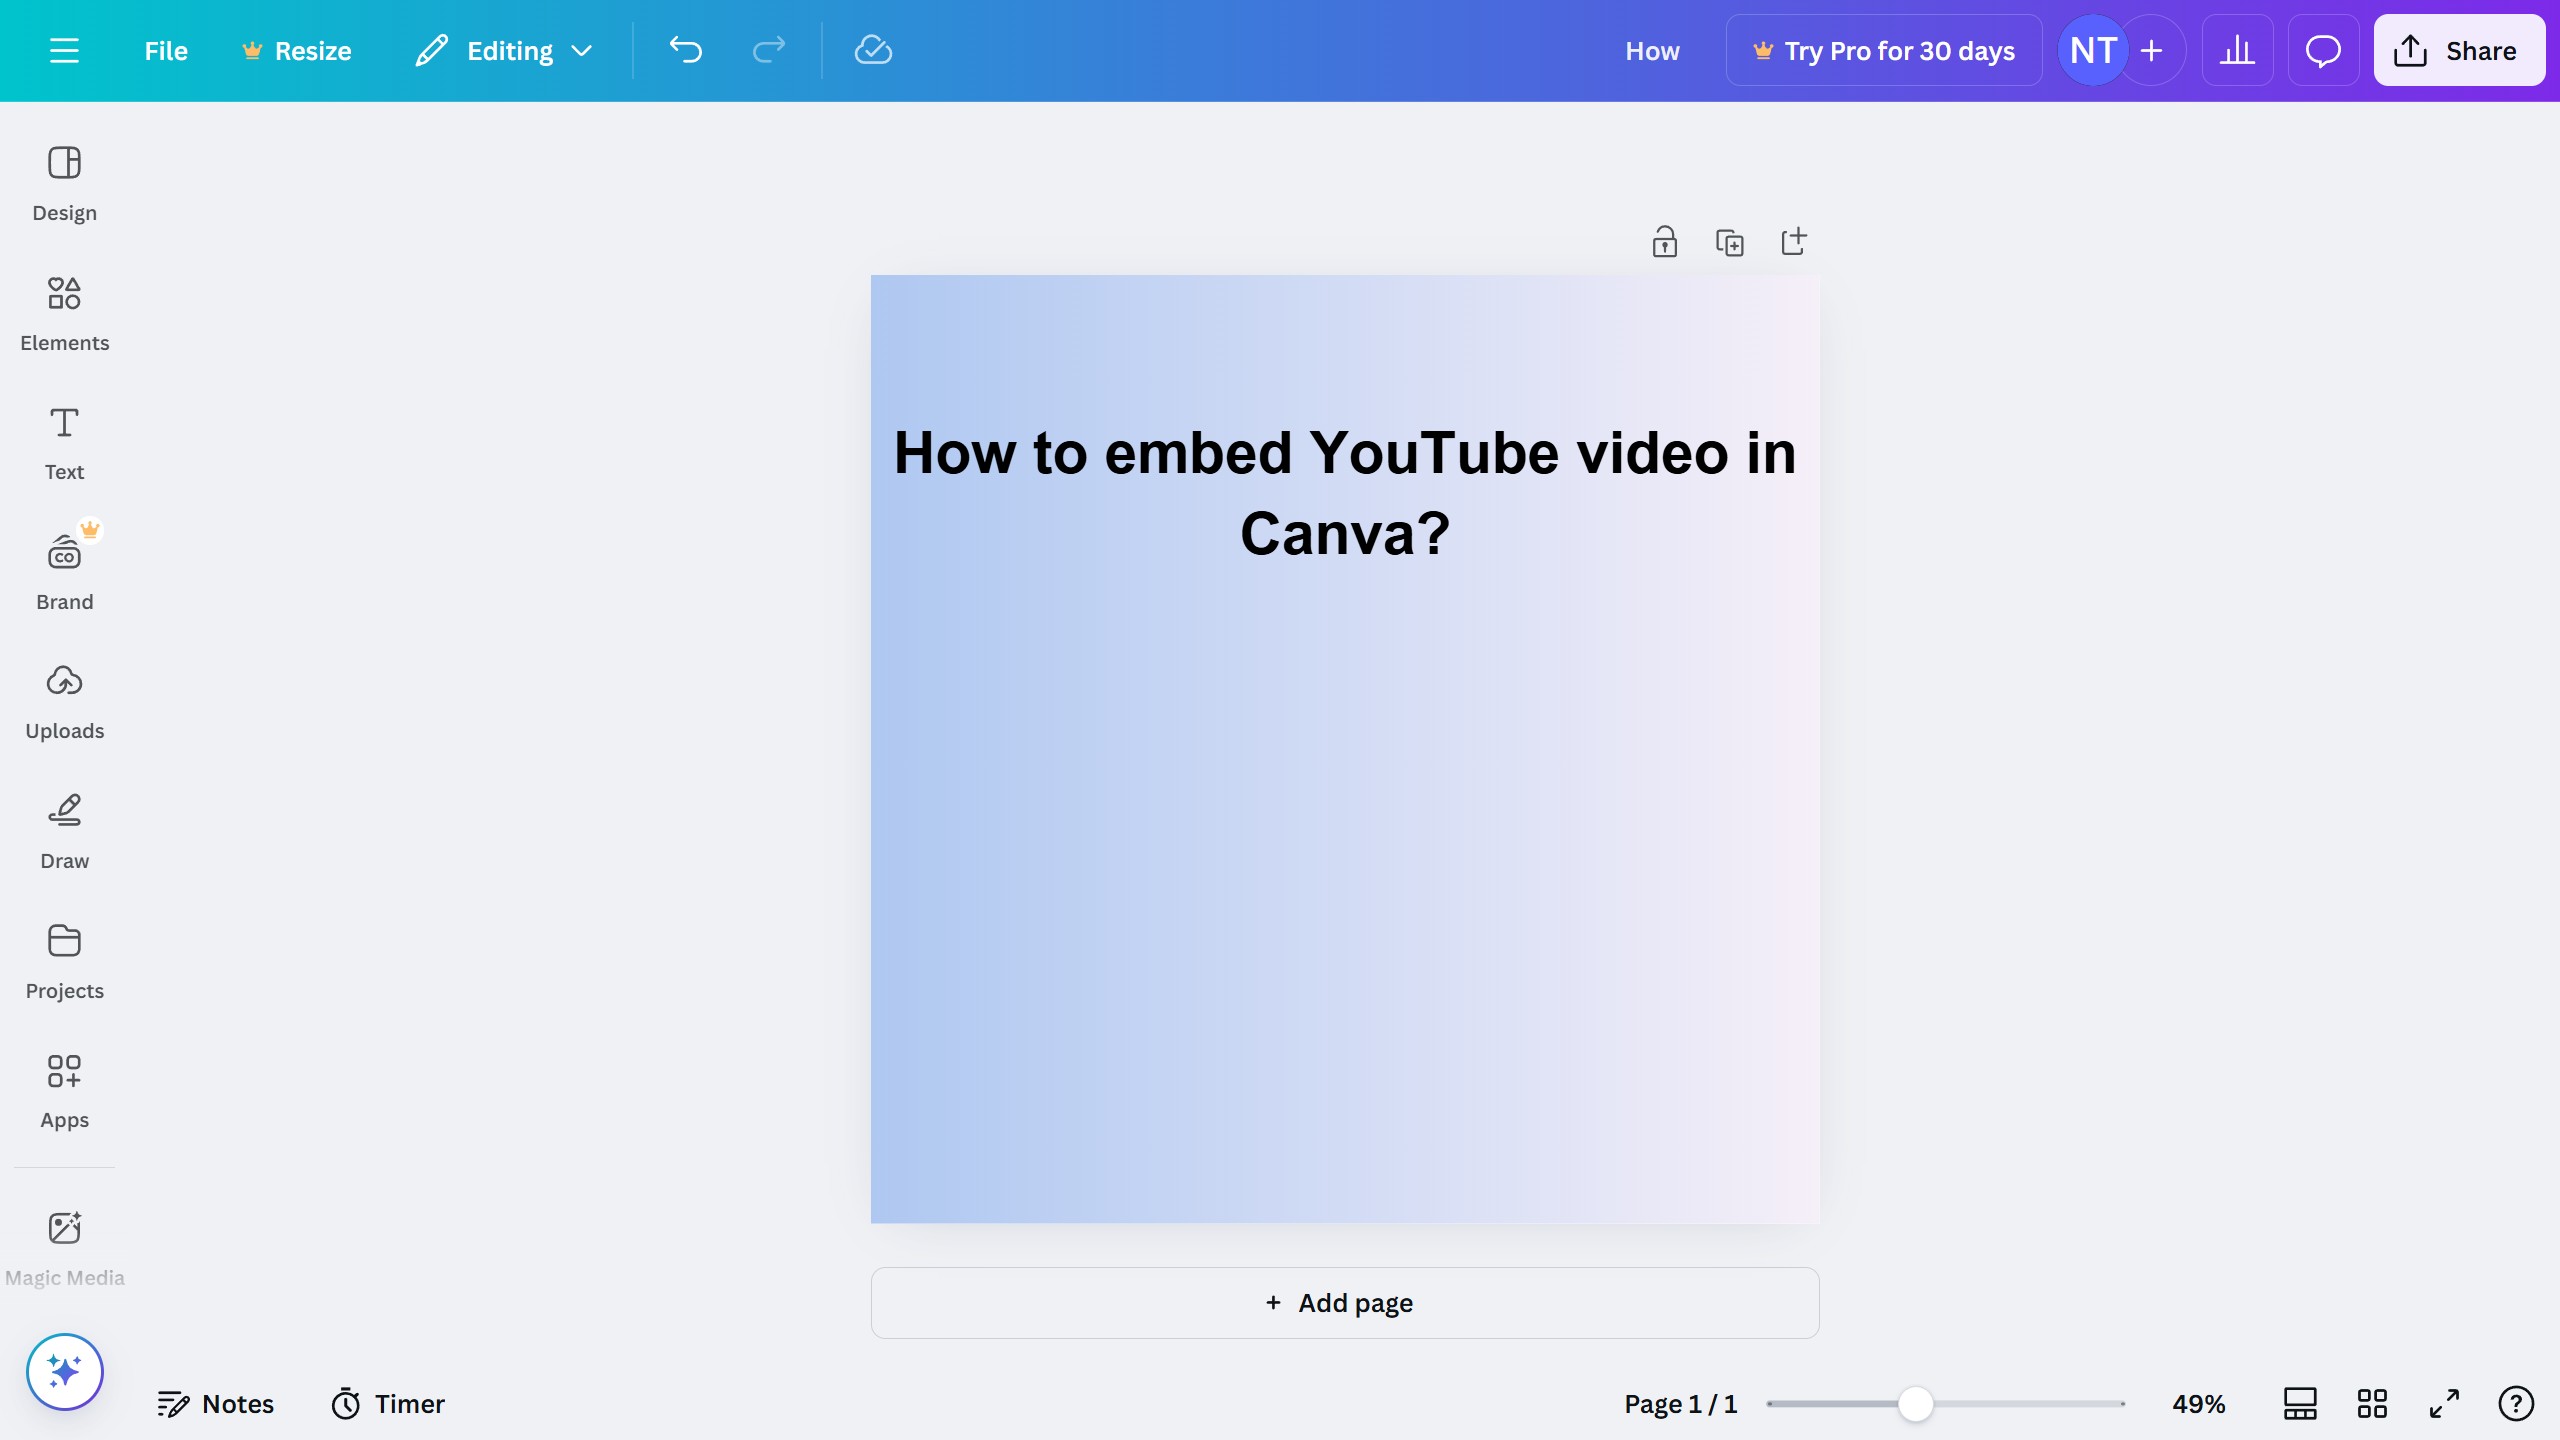The height and width of the screenshot is (1440, 2560).
Task: Open the Notes panel
Action: (216, 1403)
